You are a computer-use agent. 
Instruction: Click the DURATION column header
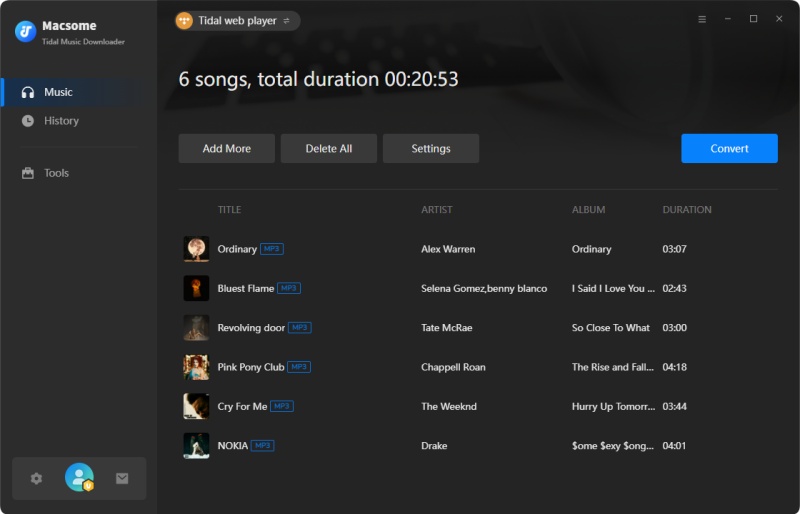(687, 210)
